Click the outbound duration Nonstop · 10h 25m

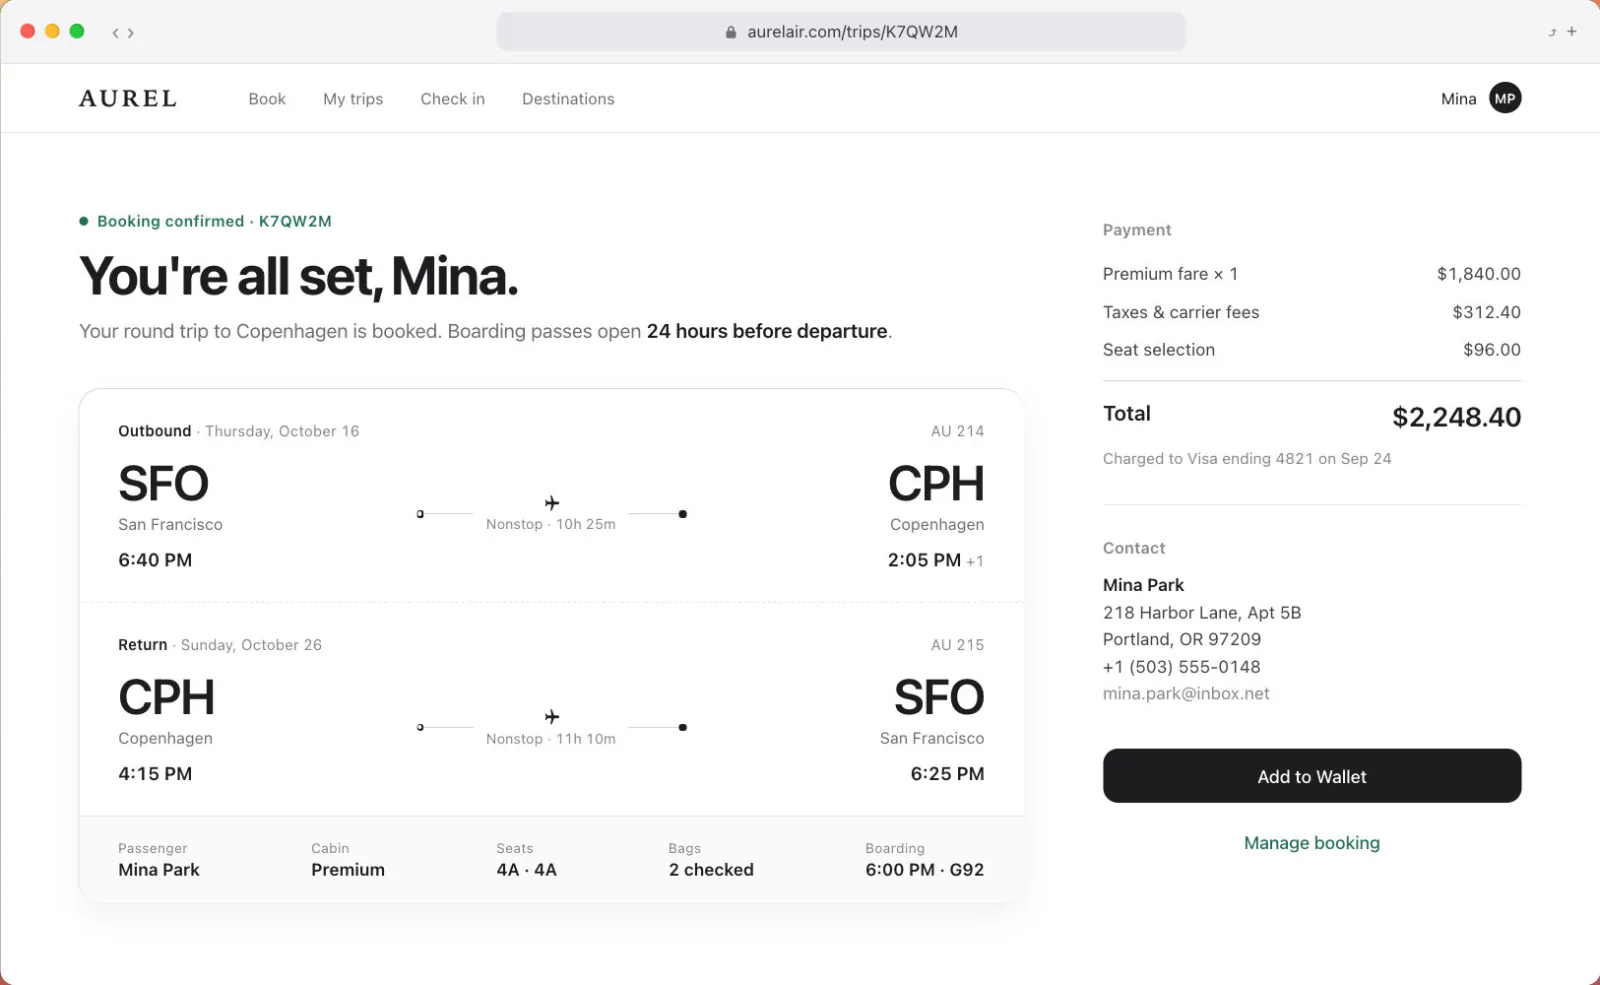pos(551,524)
